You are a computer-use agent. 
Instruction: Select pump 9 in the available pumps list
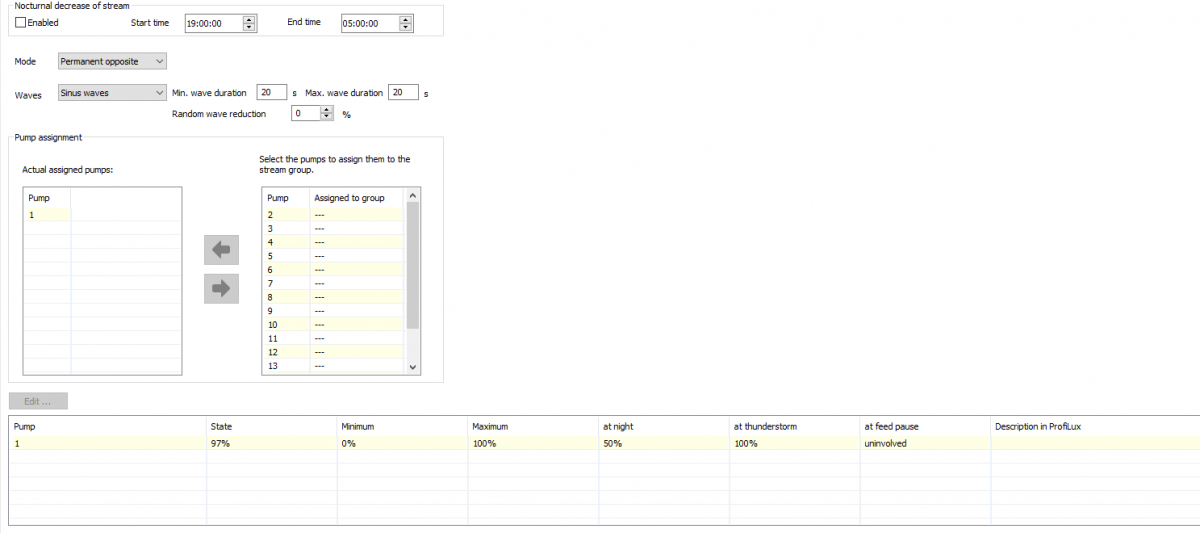pyautogui.click(x=334, y=310)
